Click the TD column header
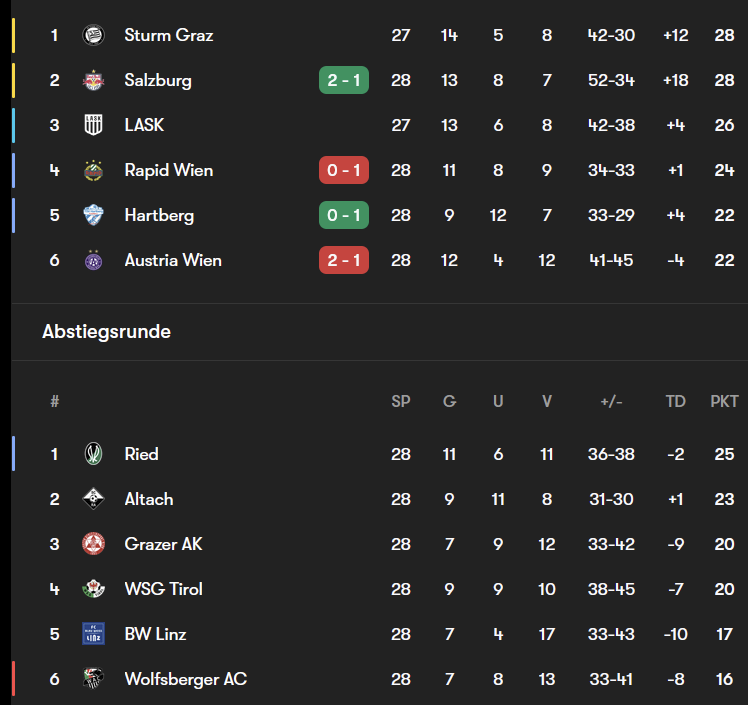Image resolution: width=748 pixels, height=705 pixels. tap(676, 401)
